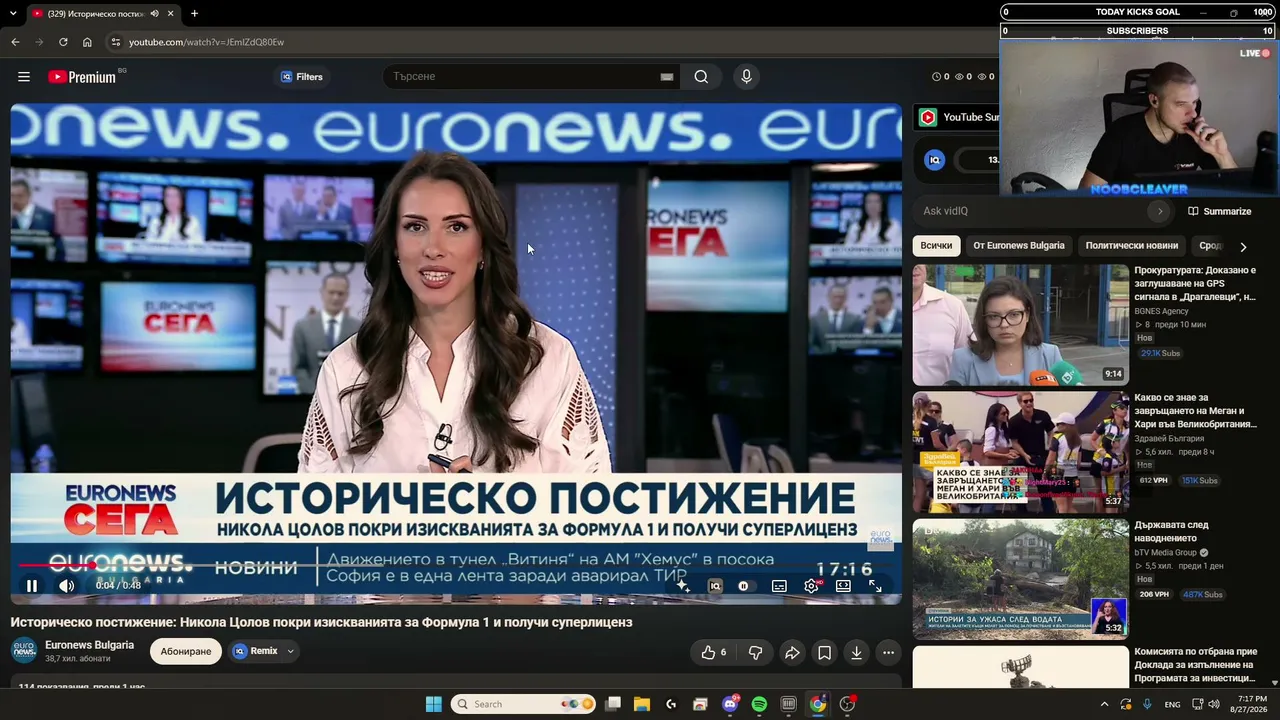1280x720 pixels.
Task: Like the video
Action: point(713,653)
